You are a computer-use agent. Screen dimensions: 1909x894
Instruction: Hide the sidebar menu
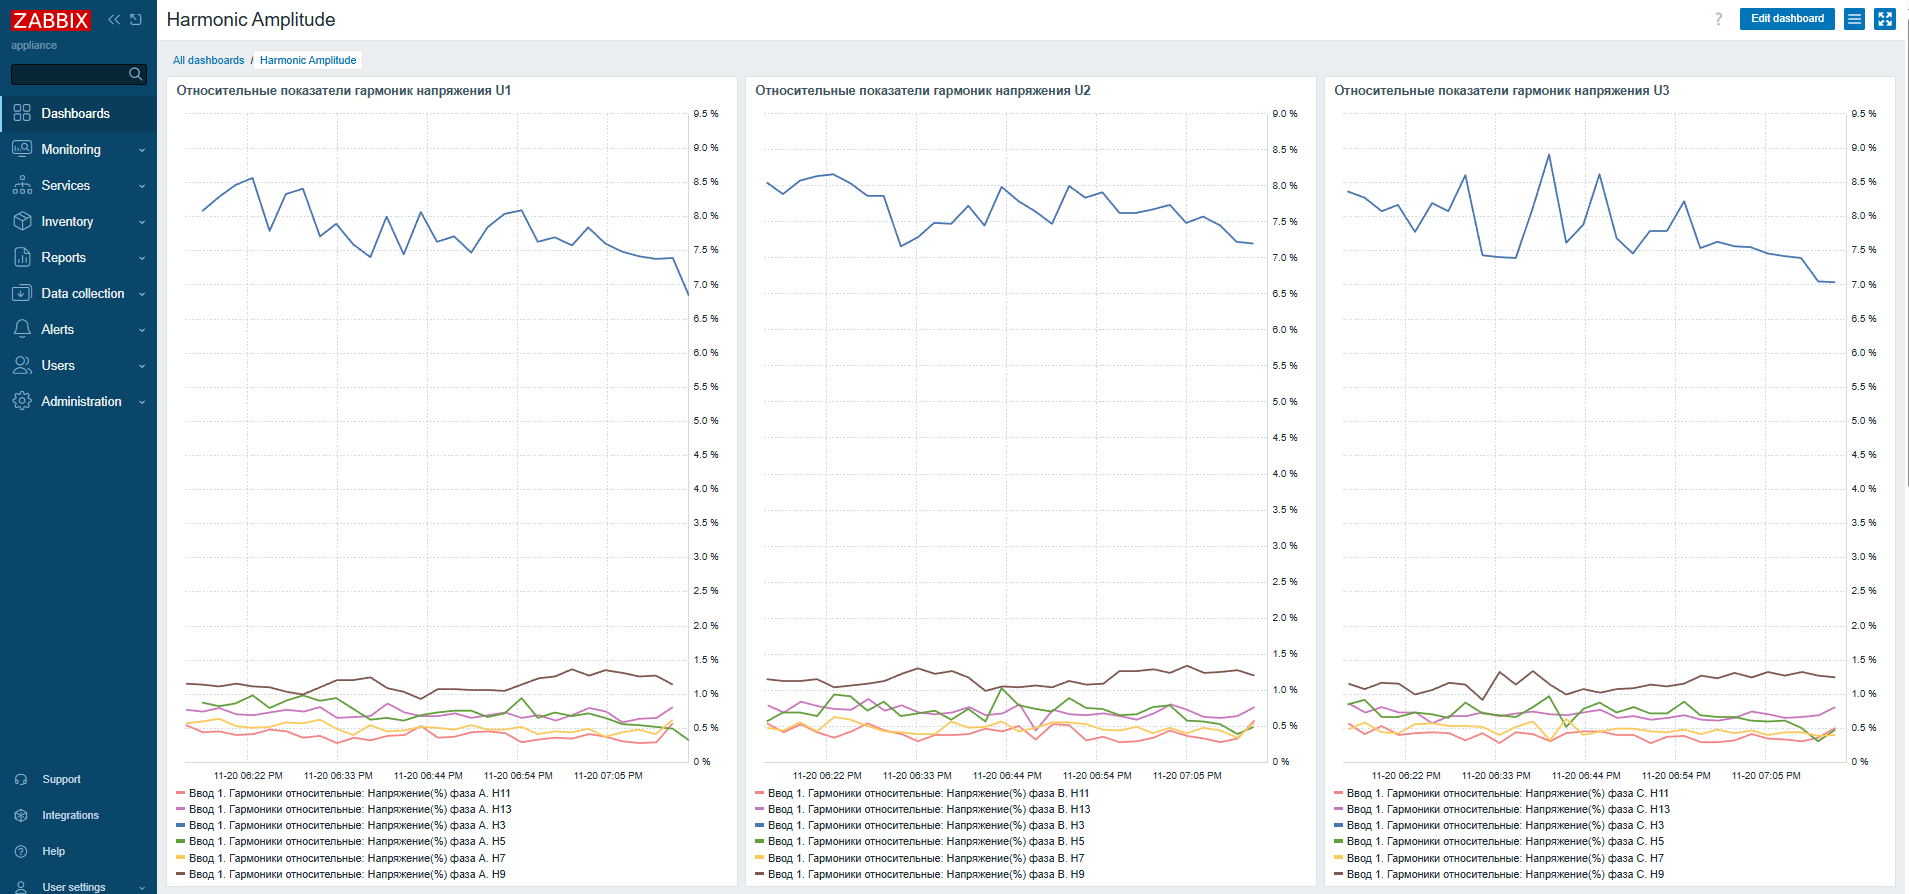(x=136, y=19)
